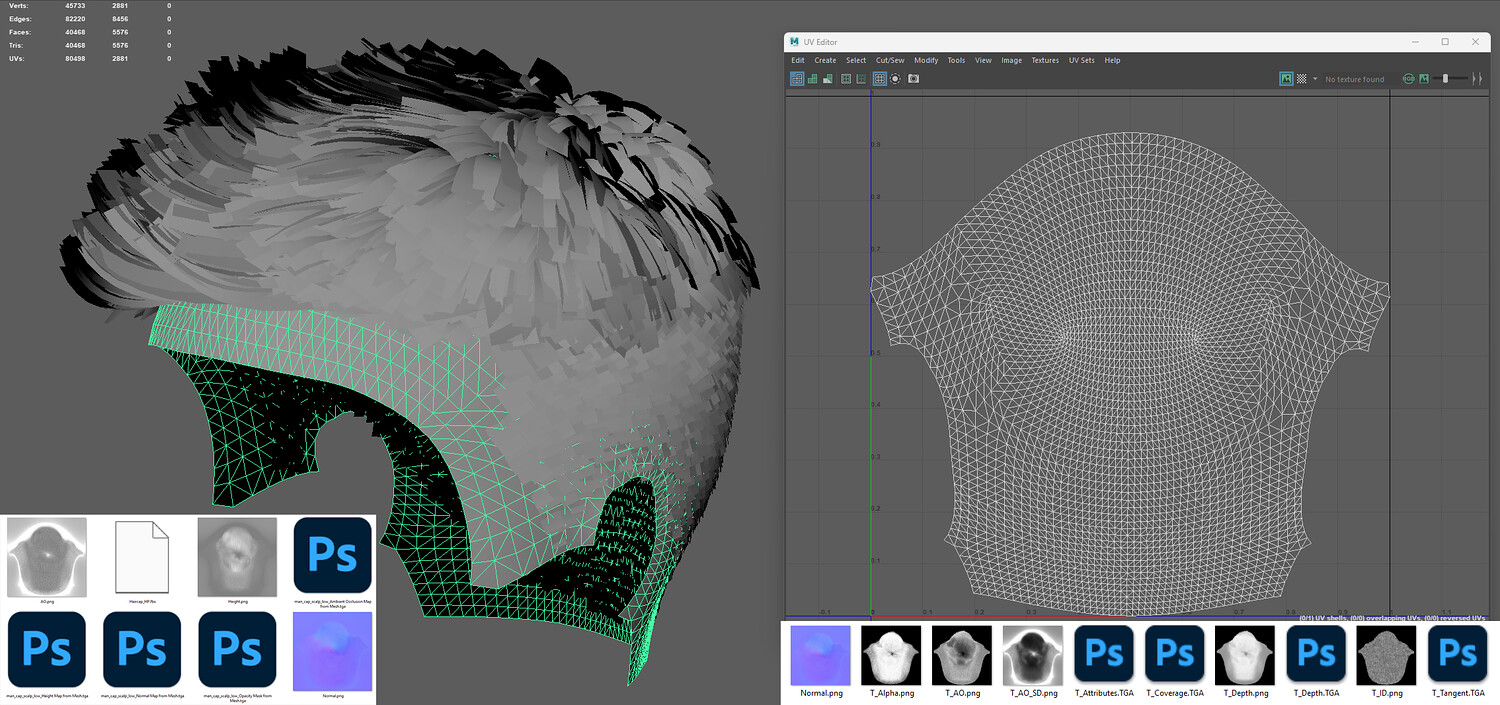The width and height of the screenshot is (1500, 705).
Task: Click the Maya logo in UV Editor title bar
Action: coord(794,42)
